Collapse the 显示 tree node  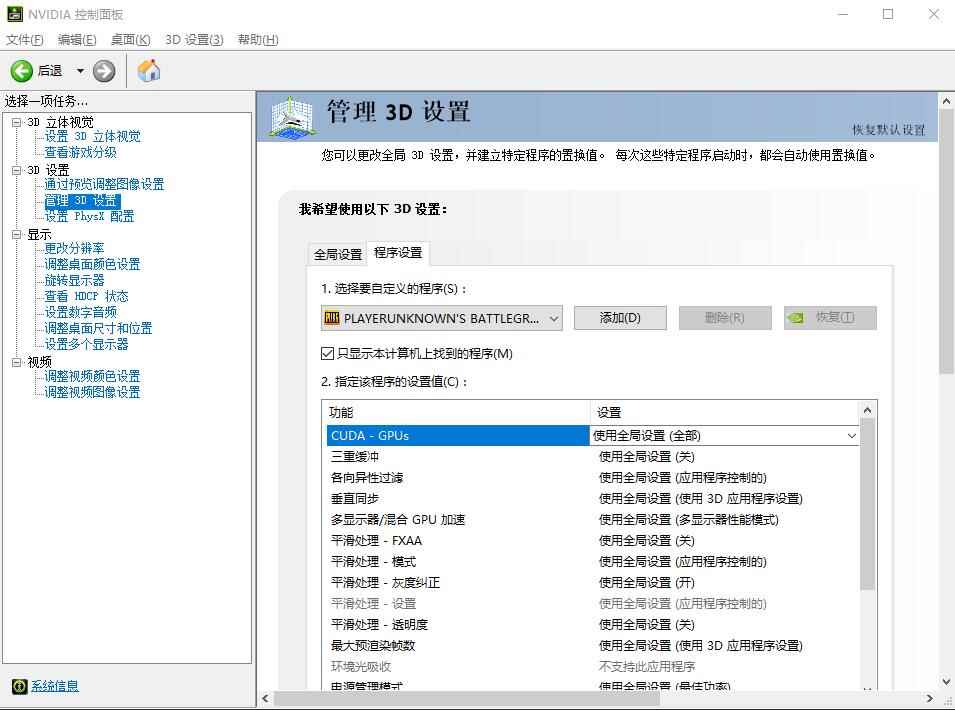tap(16, 234)
